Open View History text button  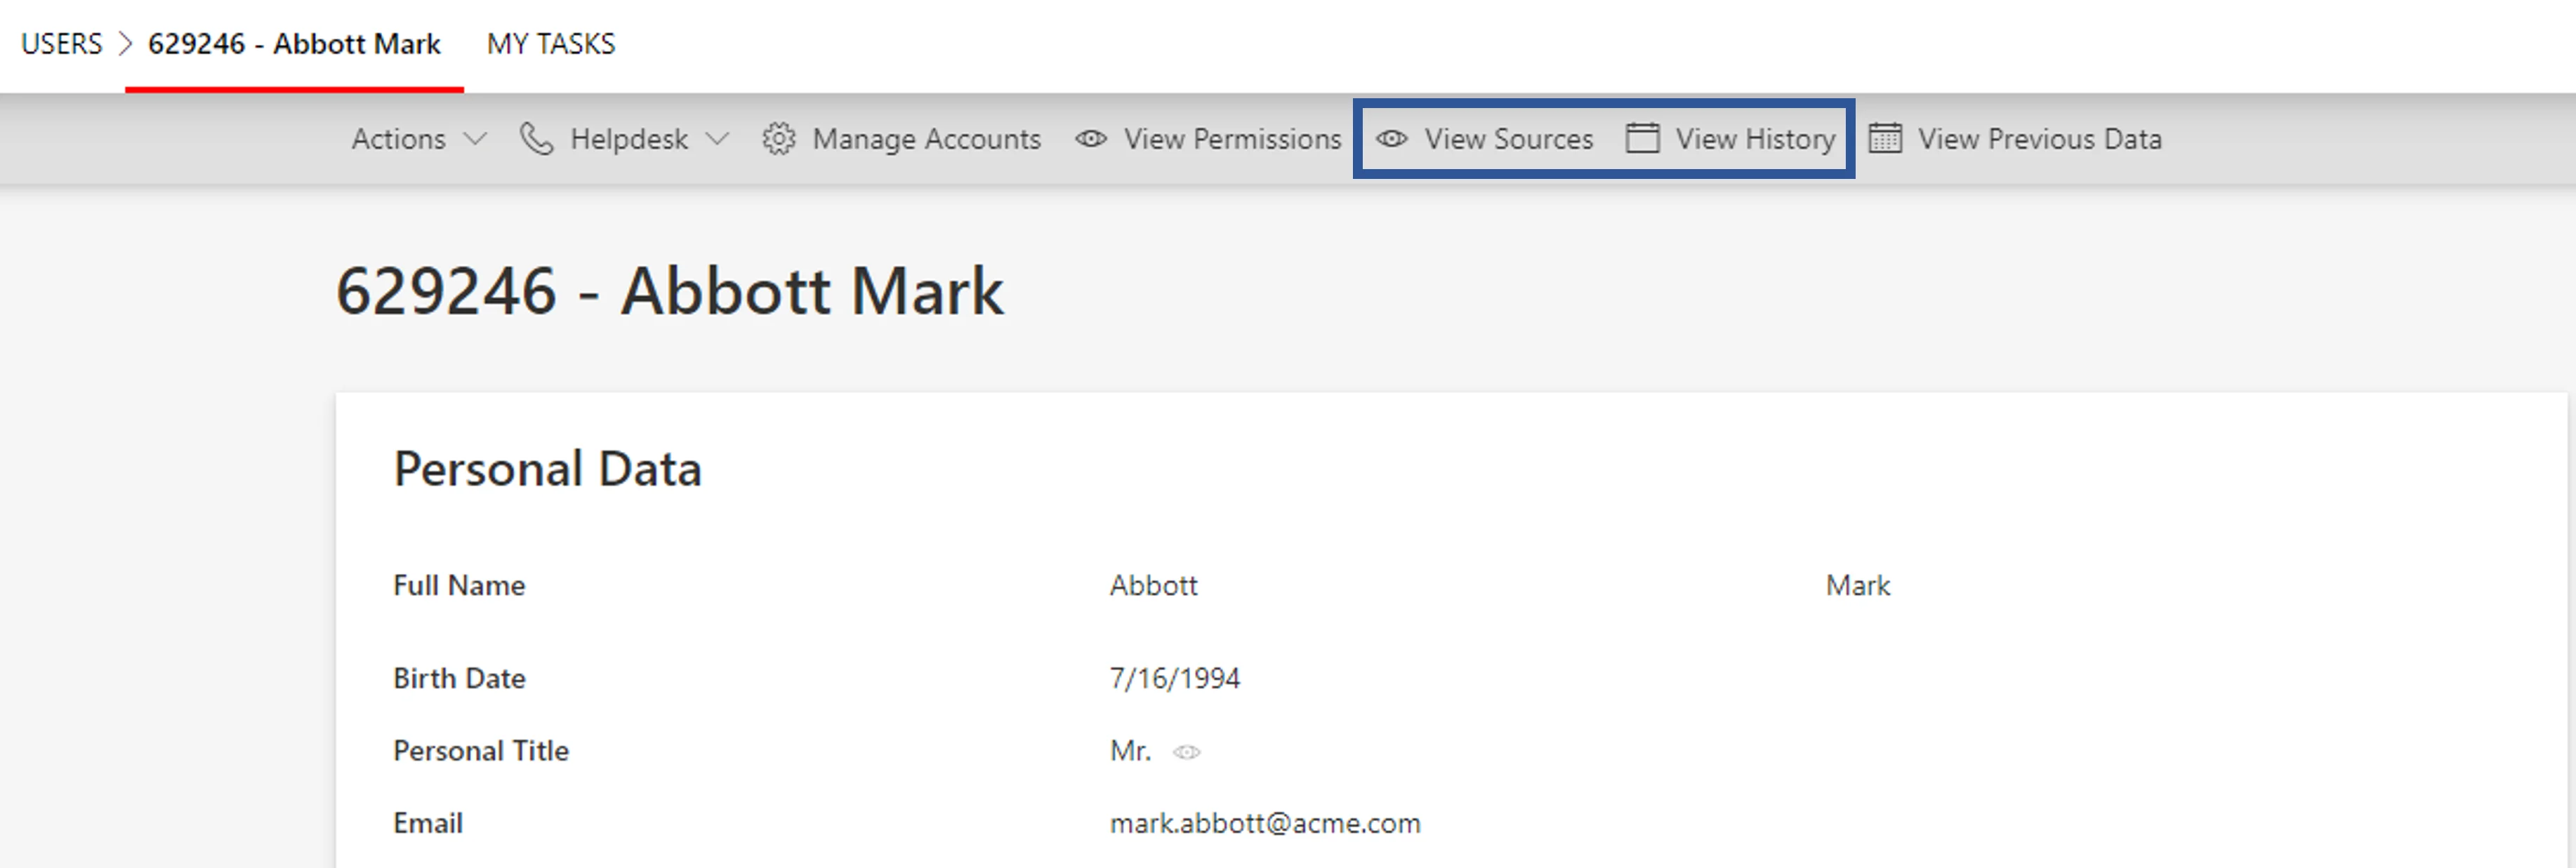click(x=1755, y=139)
